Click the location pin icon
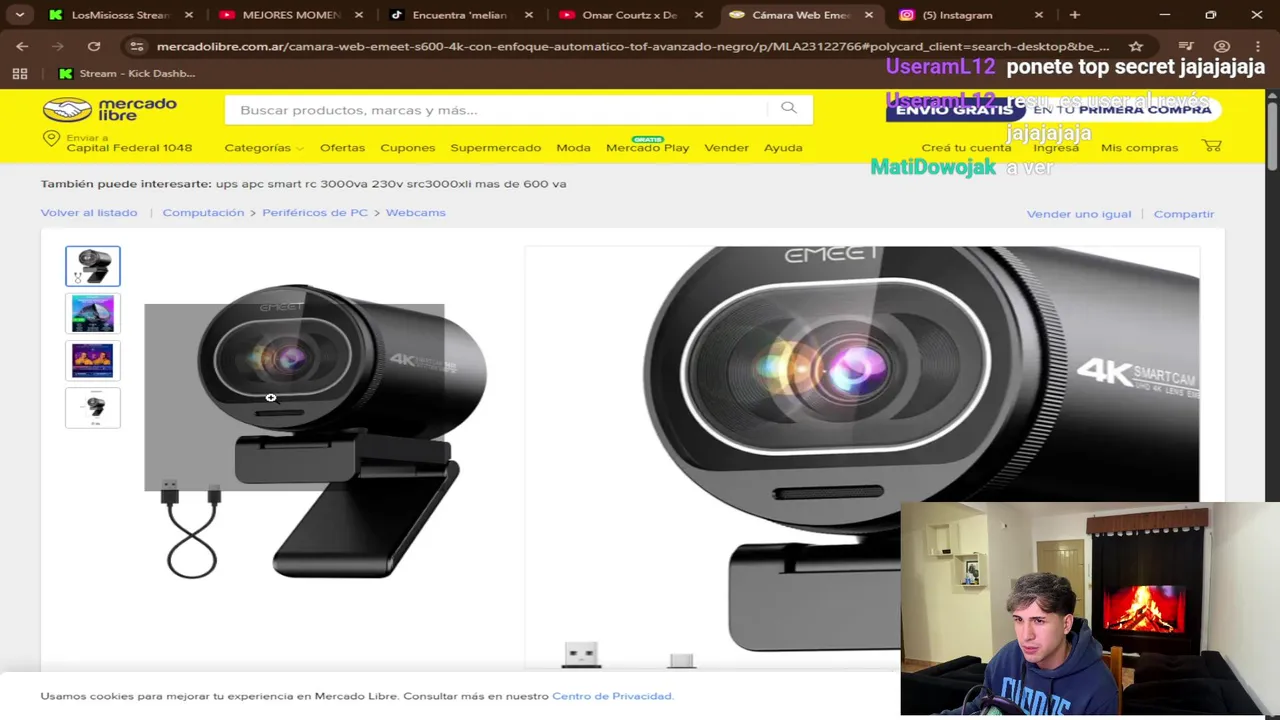Screen dimensions: 1280x720 coord(52,139)
